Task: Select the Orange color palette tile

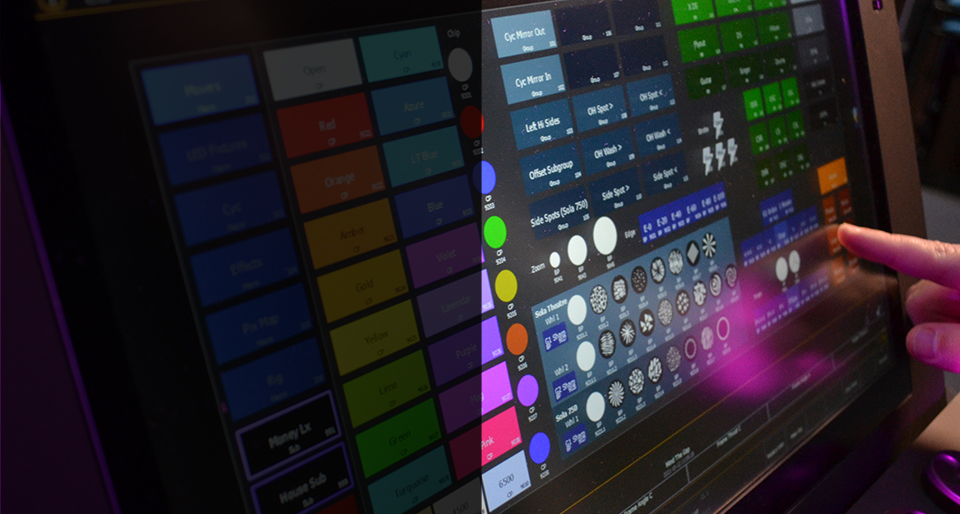Action: (x=338, y=179)
